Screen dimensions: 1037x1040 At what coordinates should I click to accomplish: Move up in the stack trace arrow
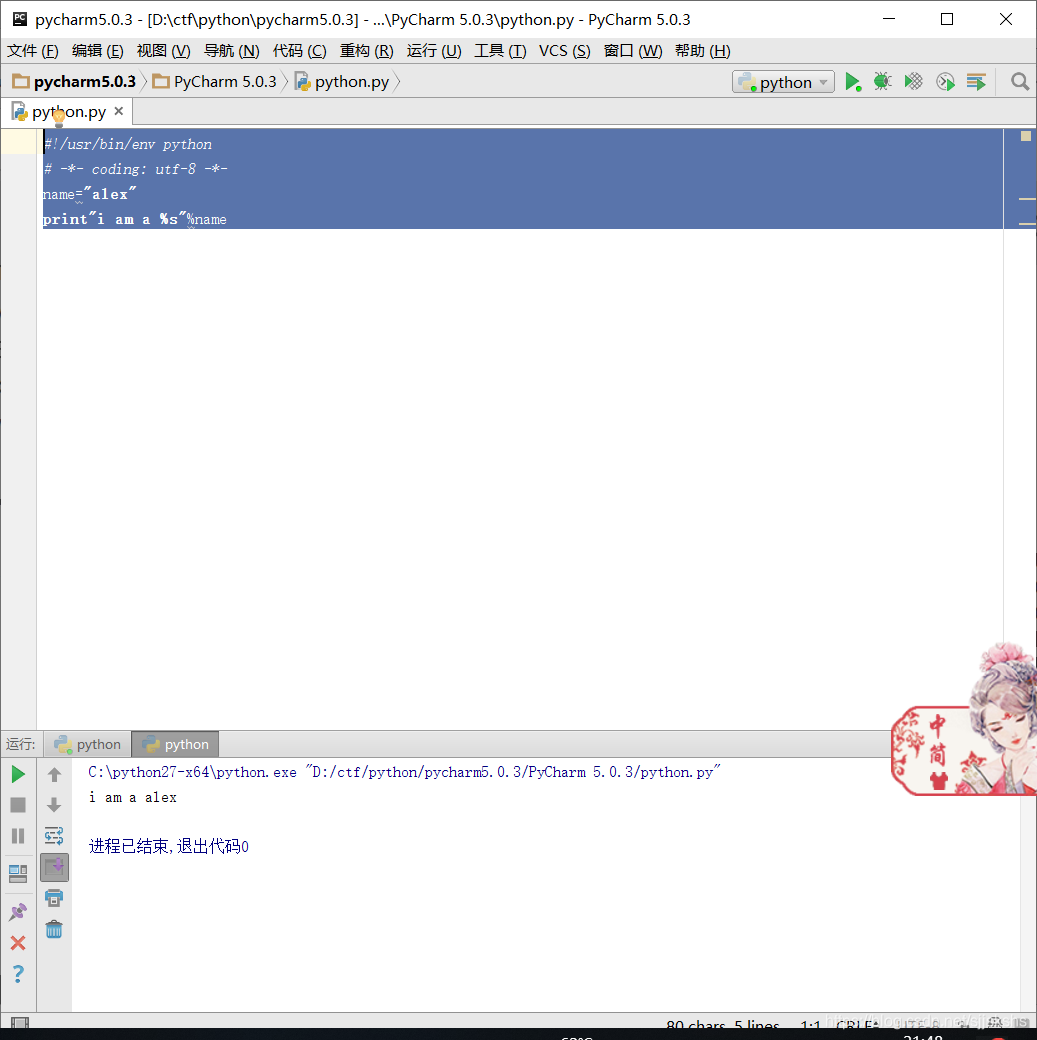(54, 774)
